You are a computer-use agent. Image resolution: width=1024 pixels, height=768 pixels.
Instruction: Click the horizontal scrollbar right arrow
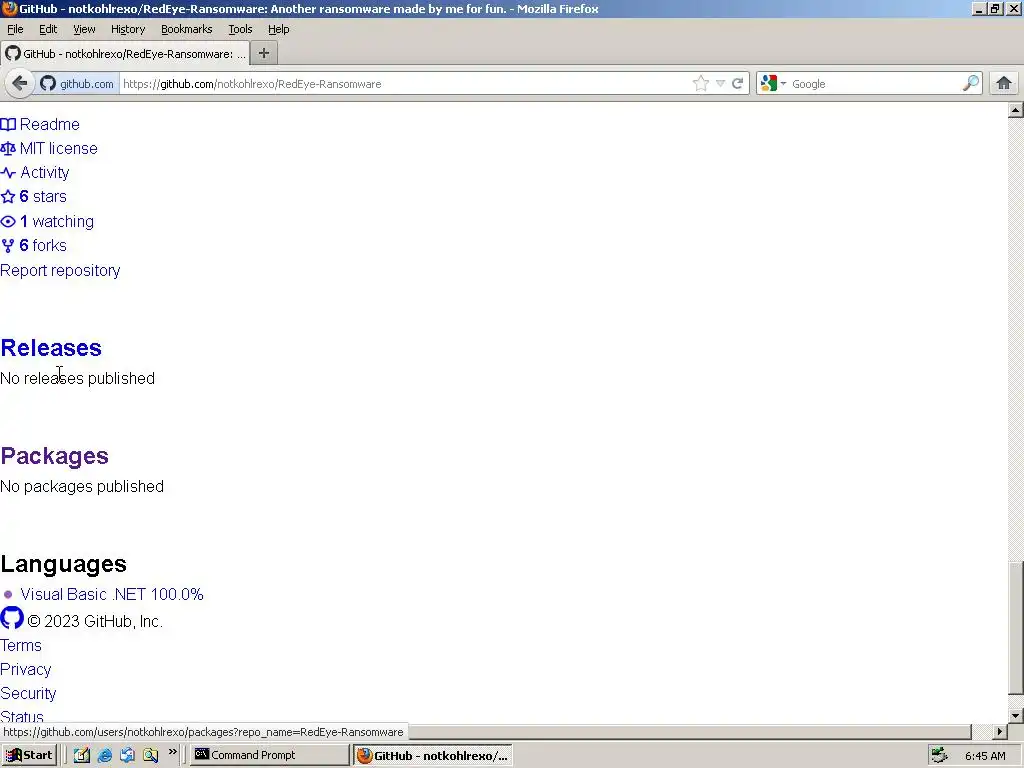[999, 731]
